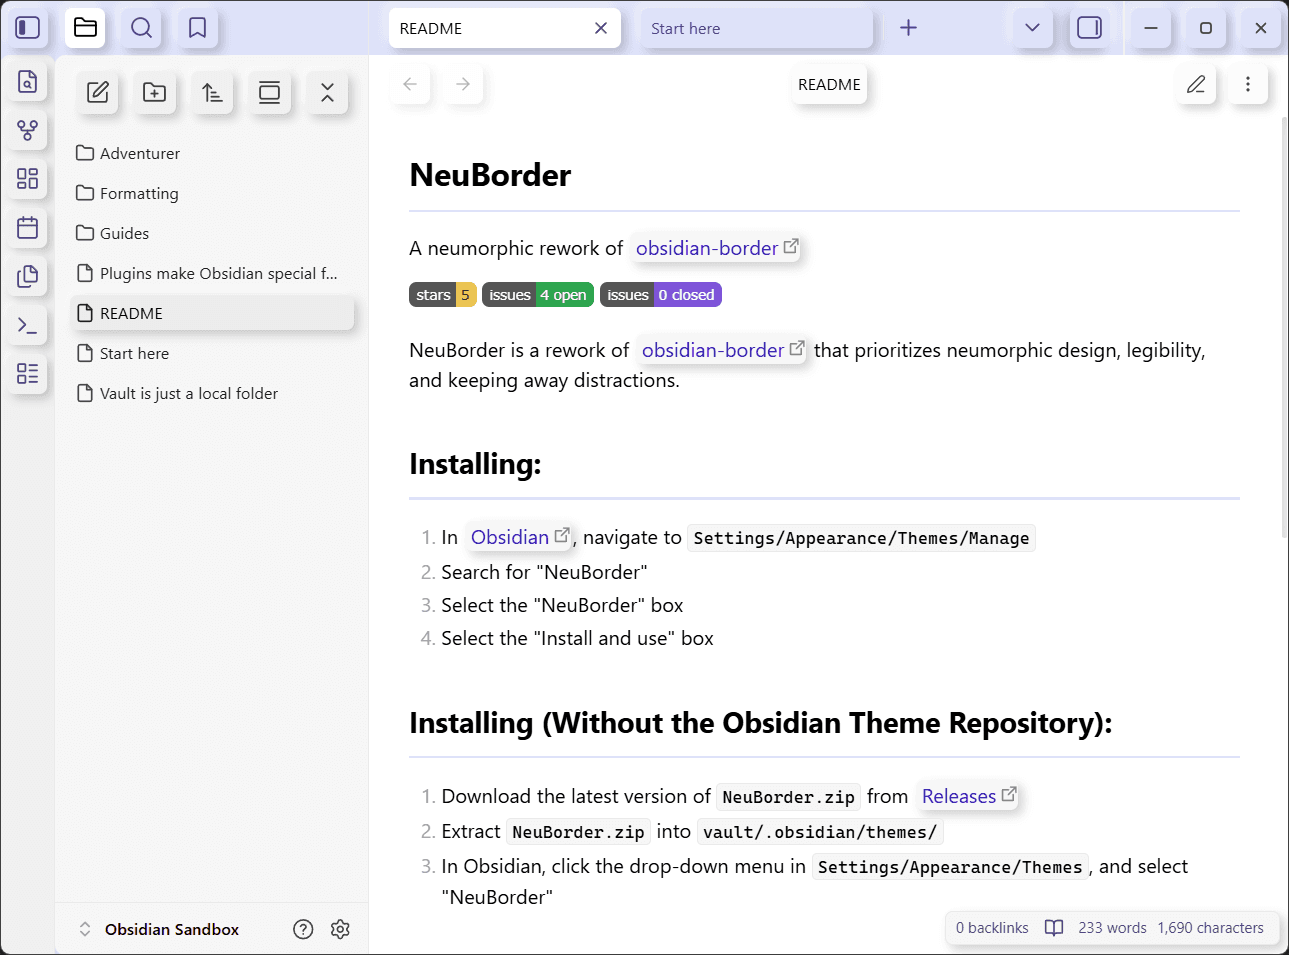
Task: Change sort order icon
Action: click(212, 93)
